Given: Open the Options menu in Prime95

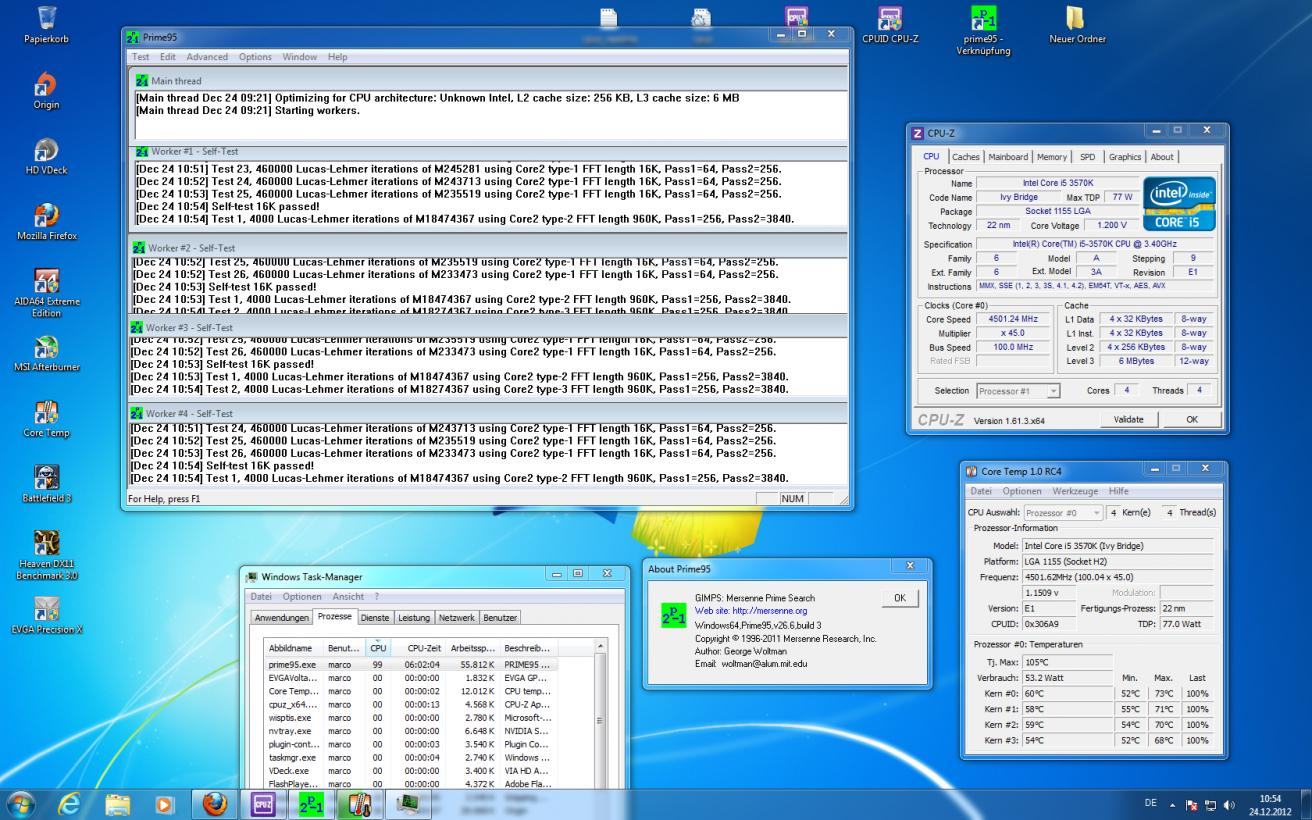Looking at the screenshot, I should click(x=255, y=57).
